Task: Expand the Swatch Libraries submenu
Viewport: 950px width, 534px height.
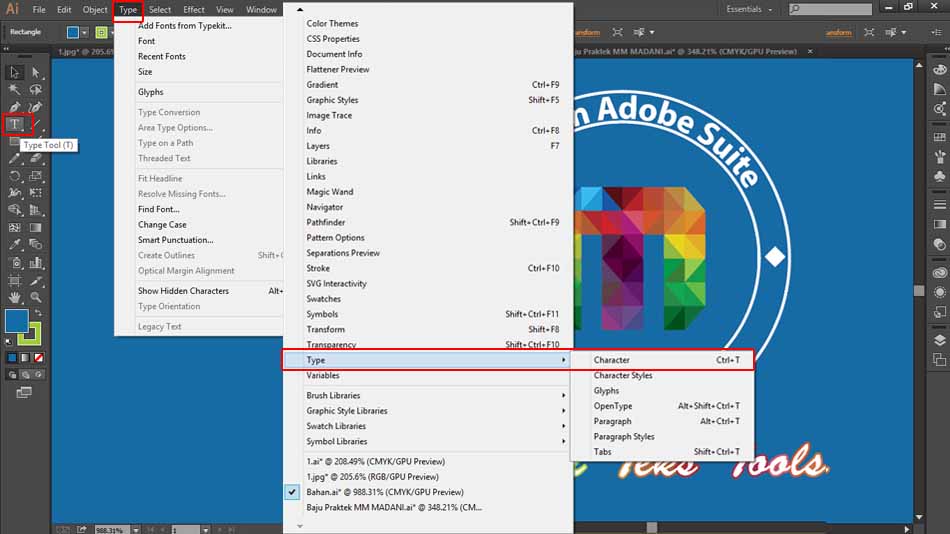Action: point(428,426)
